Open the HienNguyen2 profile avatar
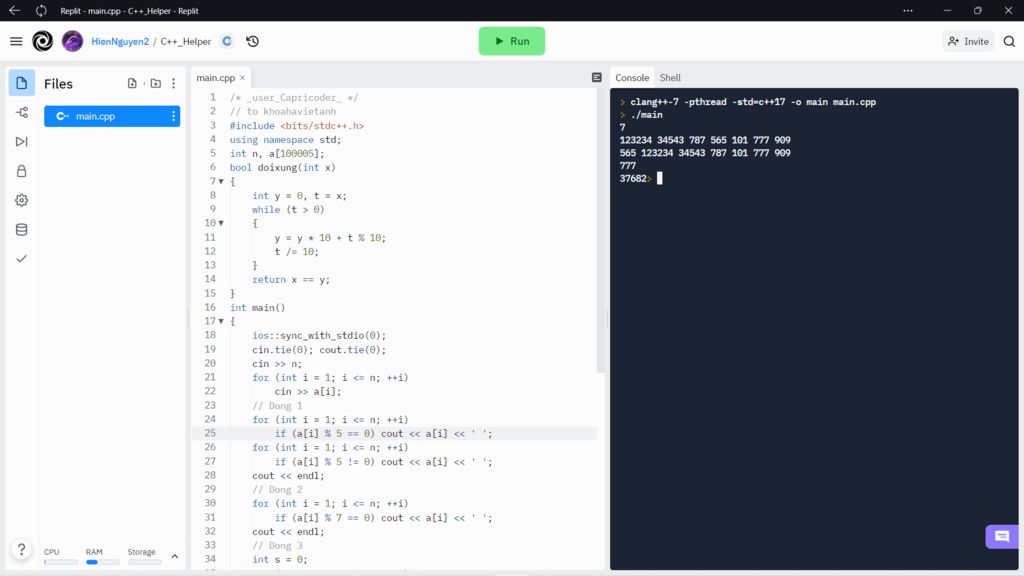 coord(72,41)
